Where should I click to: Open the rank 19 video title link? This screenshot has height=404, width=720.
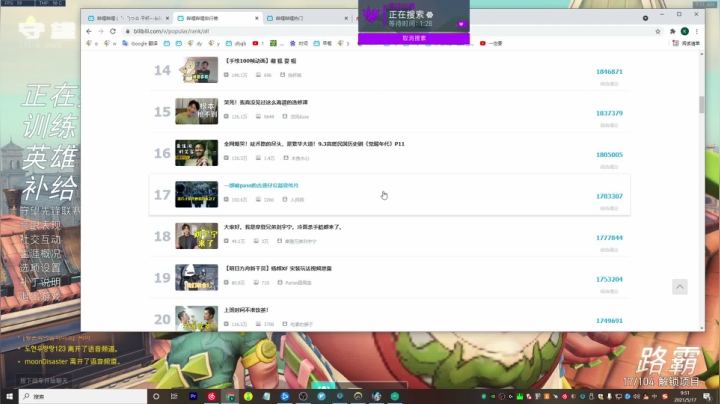pyautogui.click(x=278, y=269)
